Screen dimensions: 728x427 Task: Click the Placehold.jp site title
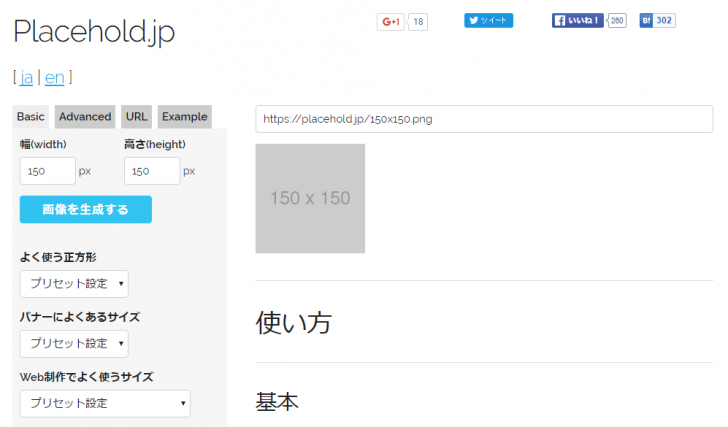coord(94,32)
